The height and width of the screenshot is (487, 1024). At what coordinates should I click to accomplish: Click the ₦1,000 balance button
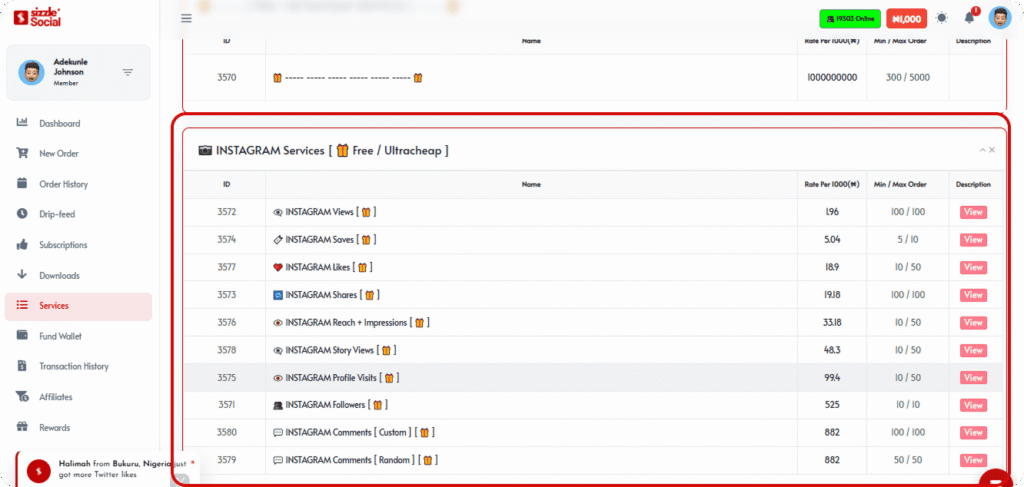(x=906, y=19)
